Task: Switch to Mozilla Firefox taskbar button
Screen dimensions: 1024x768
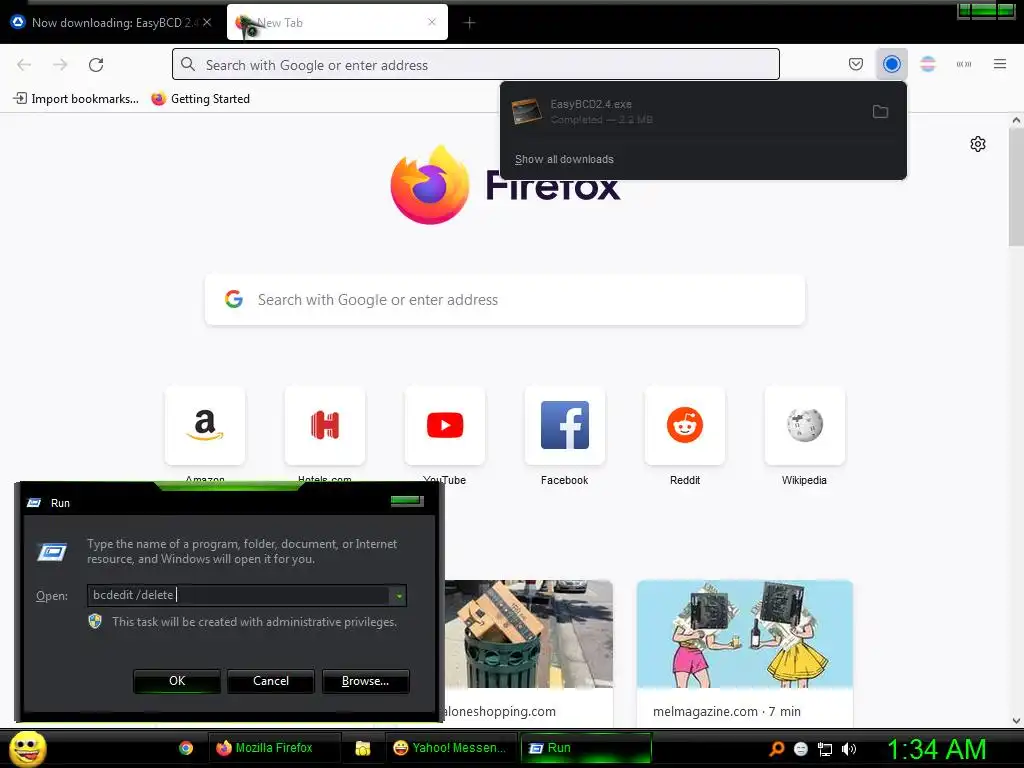Action: click(x=274, y=748)
